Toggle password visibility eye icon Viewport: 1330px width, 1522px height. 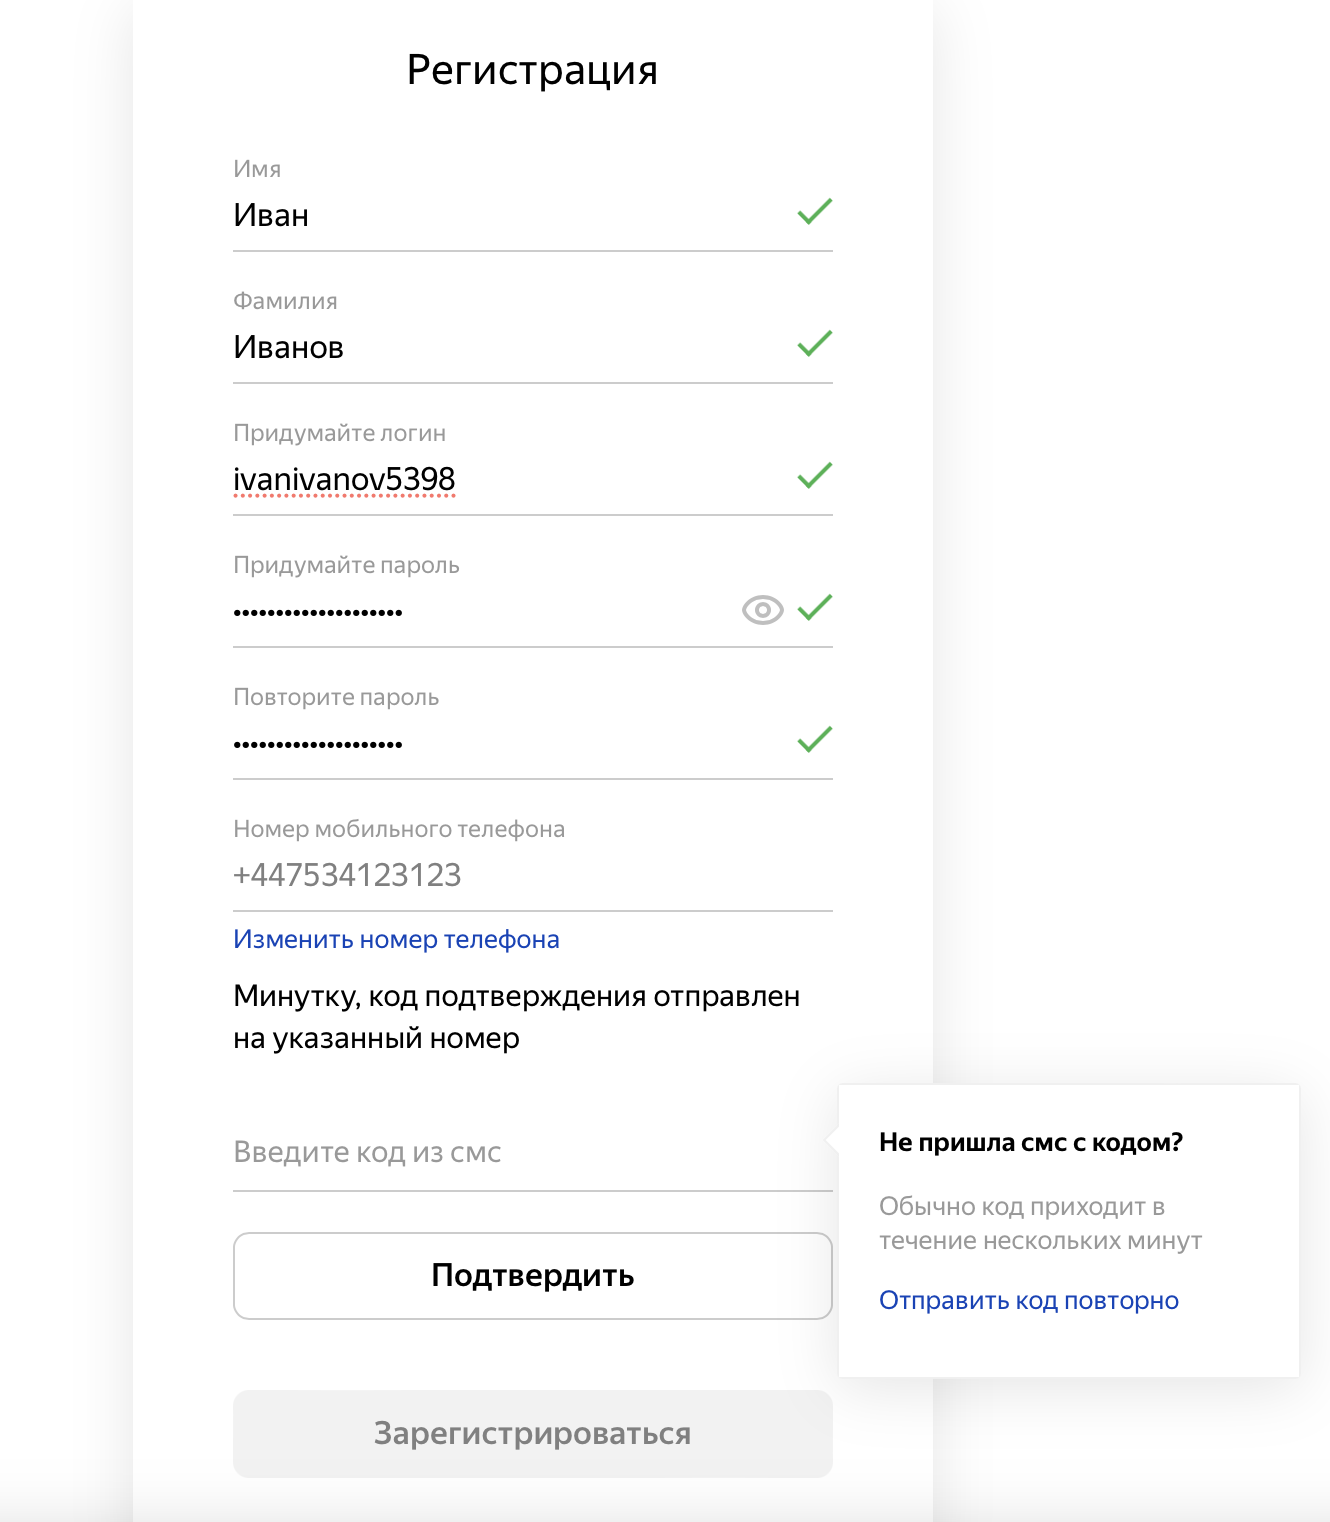pyautogui.click(x=762, y=609)
